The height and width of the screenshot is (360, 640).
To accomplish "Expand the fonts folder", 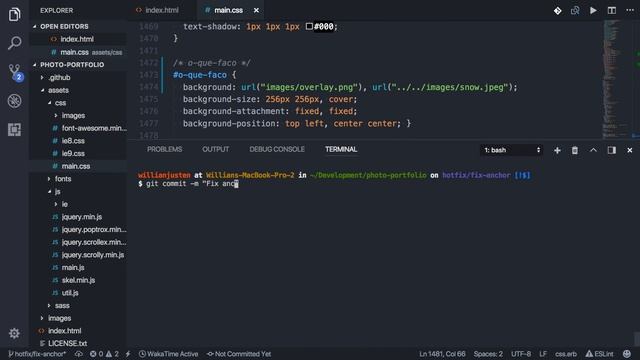I will [63, 179].
